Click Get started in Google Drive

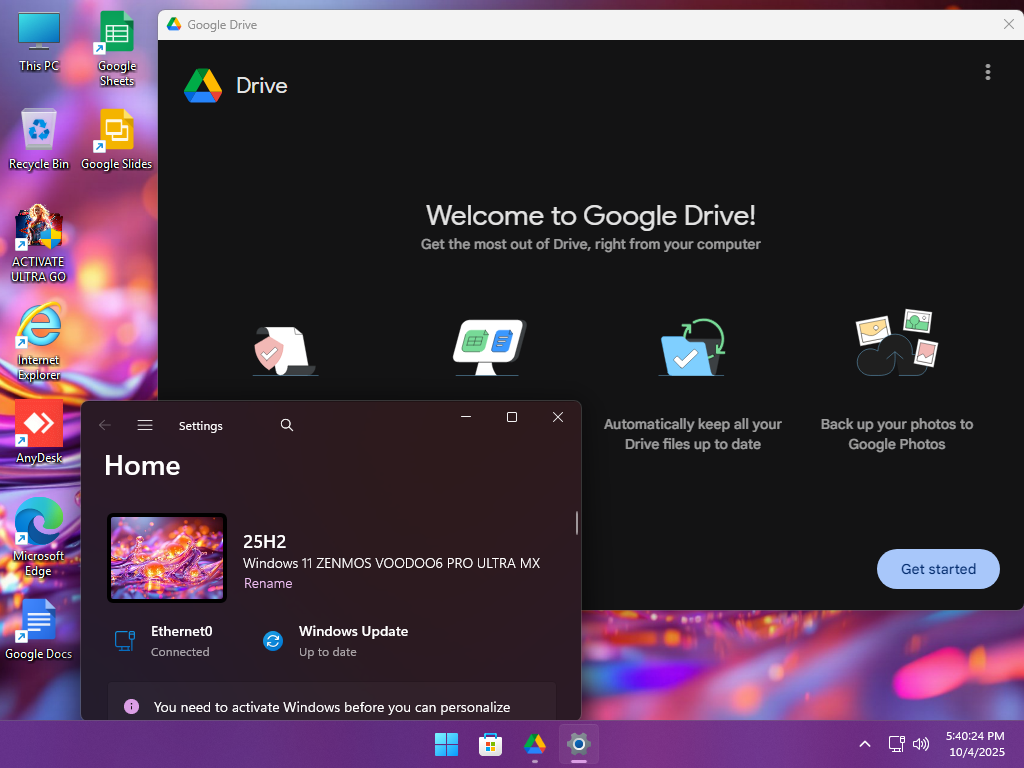click(938, 569)
